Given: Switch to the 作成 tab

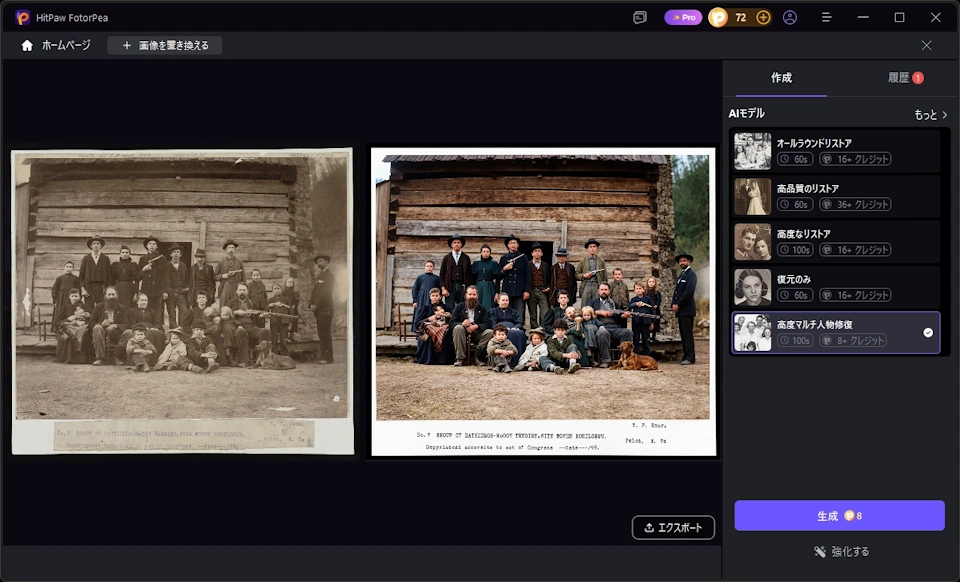Looking at the screenshot, I should (x=781, y=78).
